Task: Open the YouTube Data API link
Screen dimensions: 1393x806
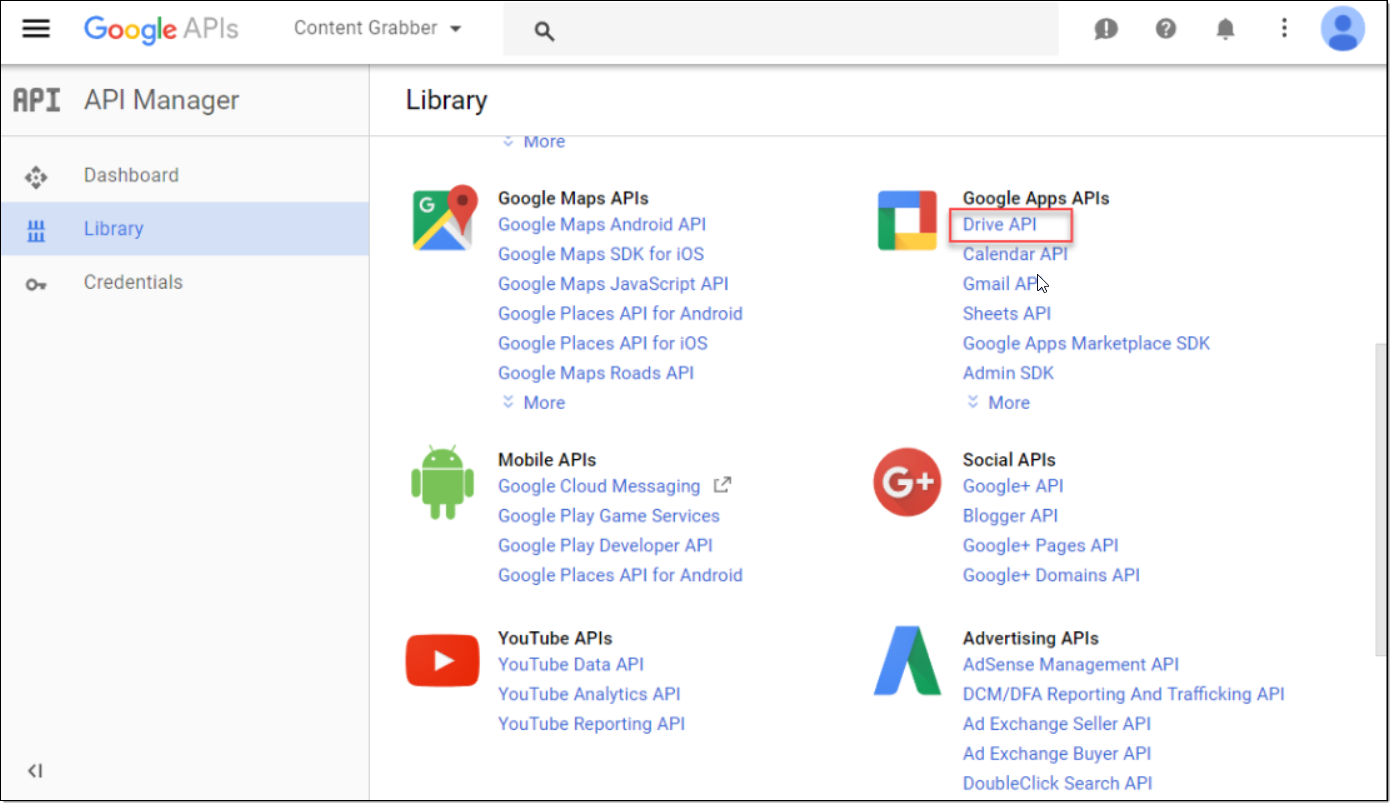Action: tap(571, 664)
